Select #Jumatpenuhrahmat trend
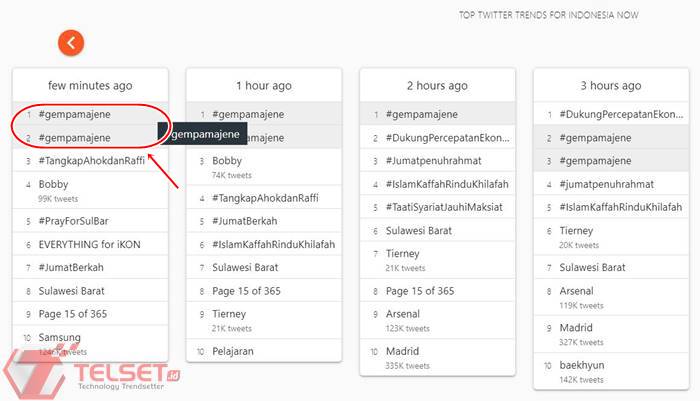 (435, 160)
